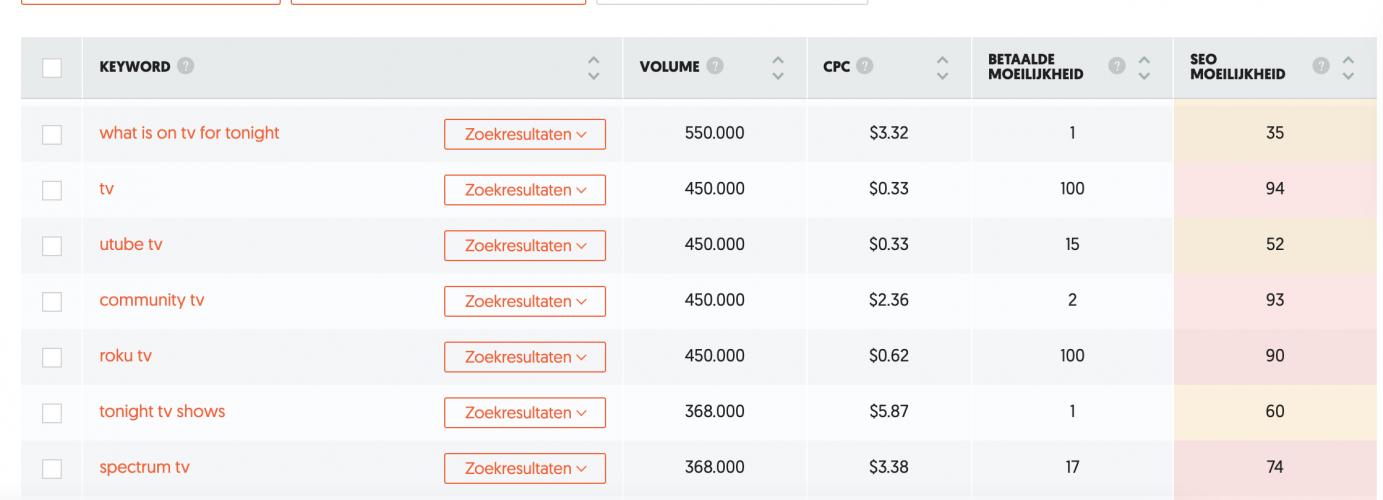Sort table by CPC using sort arrows
The height and width of the screenshot is (500, 1383).
[x=942, y=68]
